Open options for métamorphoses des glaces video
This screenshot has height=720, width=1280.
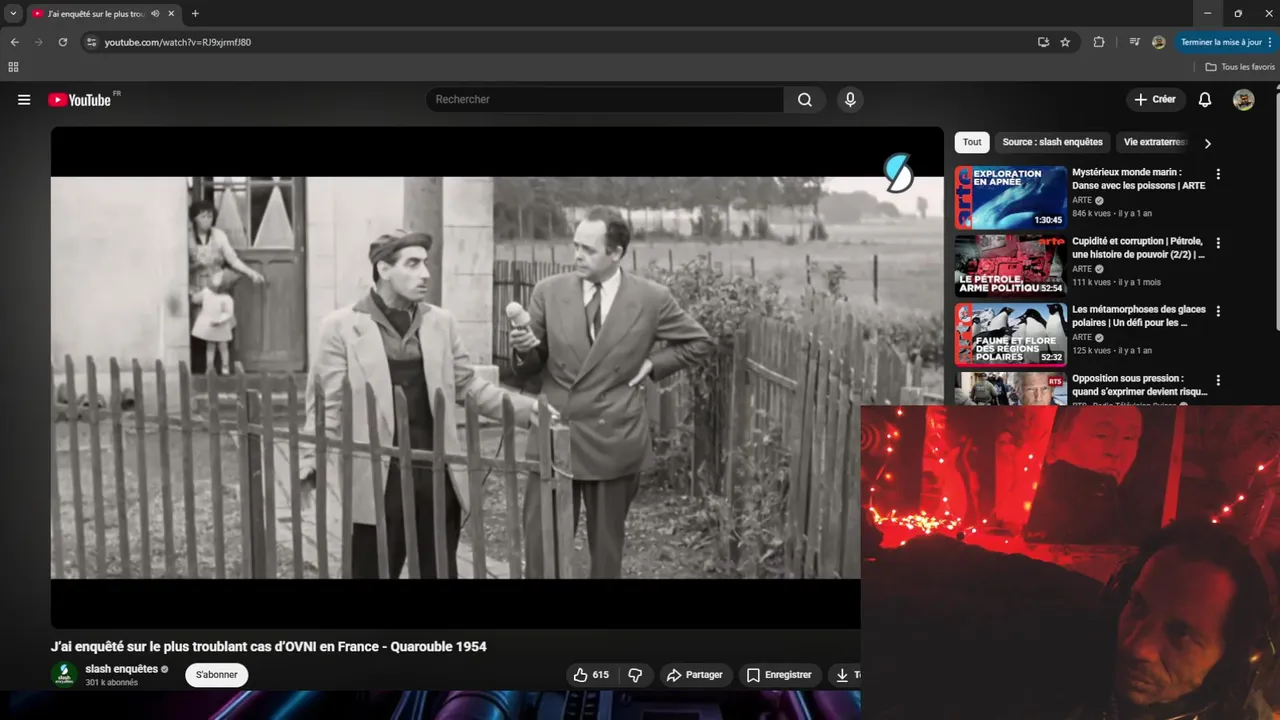coord(1218,311)
